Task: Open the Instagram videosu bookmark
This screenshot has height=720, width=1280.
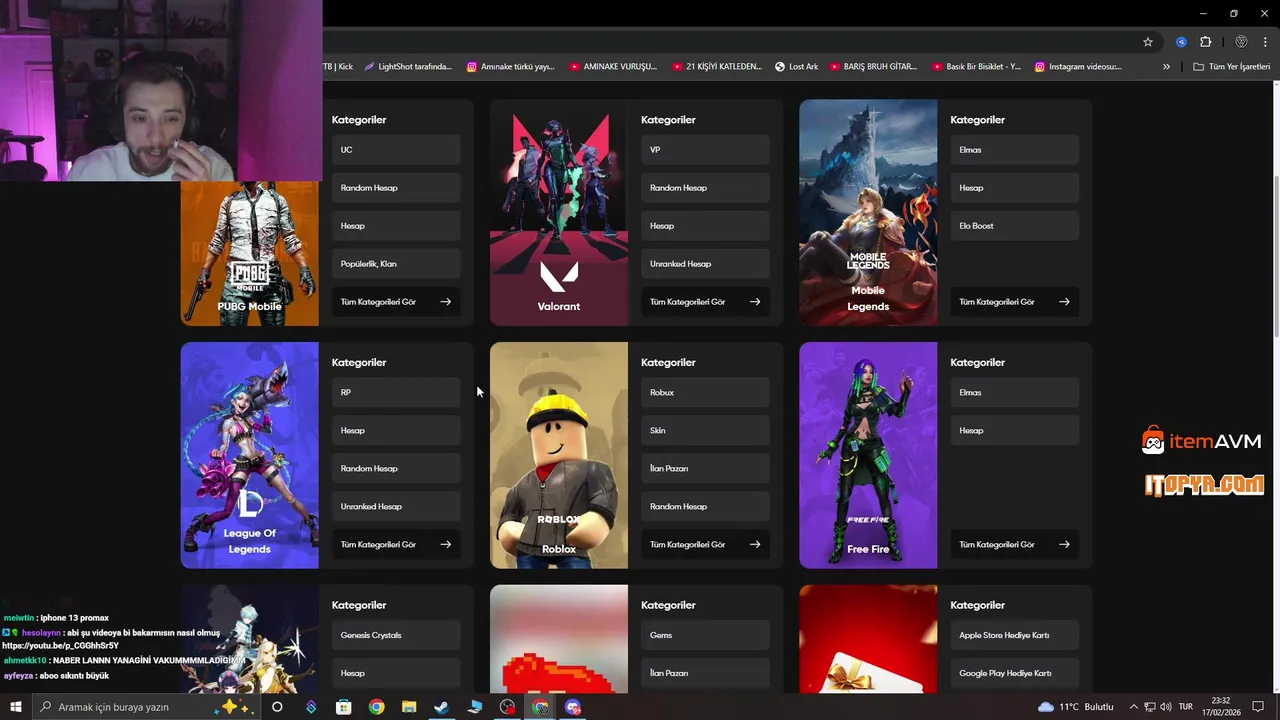Action: pos(1078,67)
